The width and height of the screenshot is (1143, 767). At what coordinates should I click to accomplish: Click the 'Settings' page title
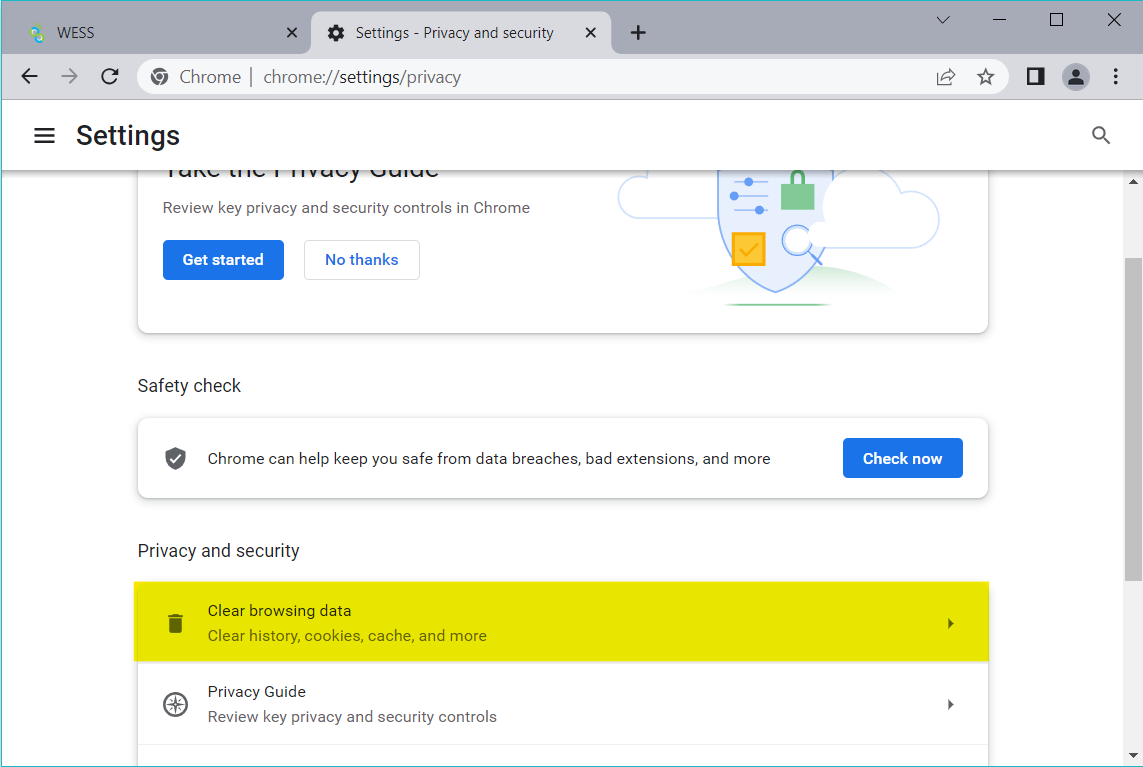128,136
